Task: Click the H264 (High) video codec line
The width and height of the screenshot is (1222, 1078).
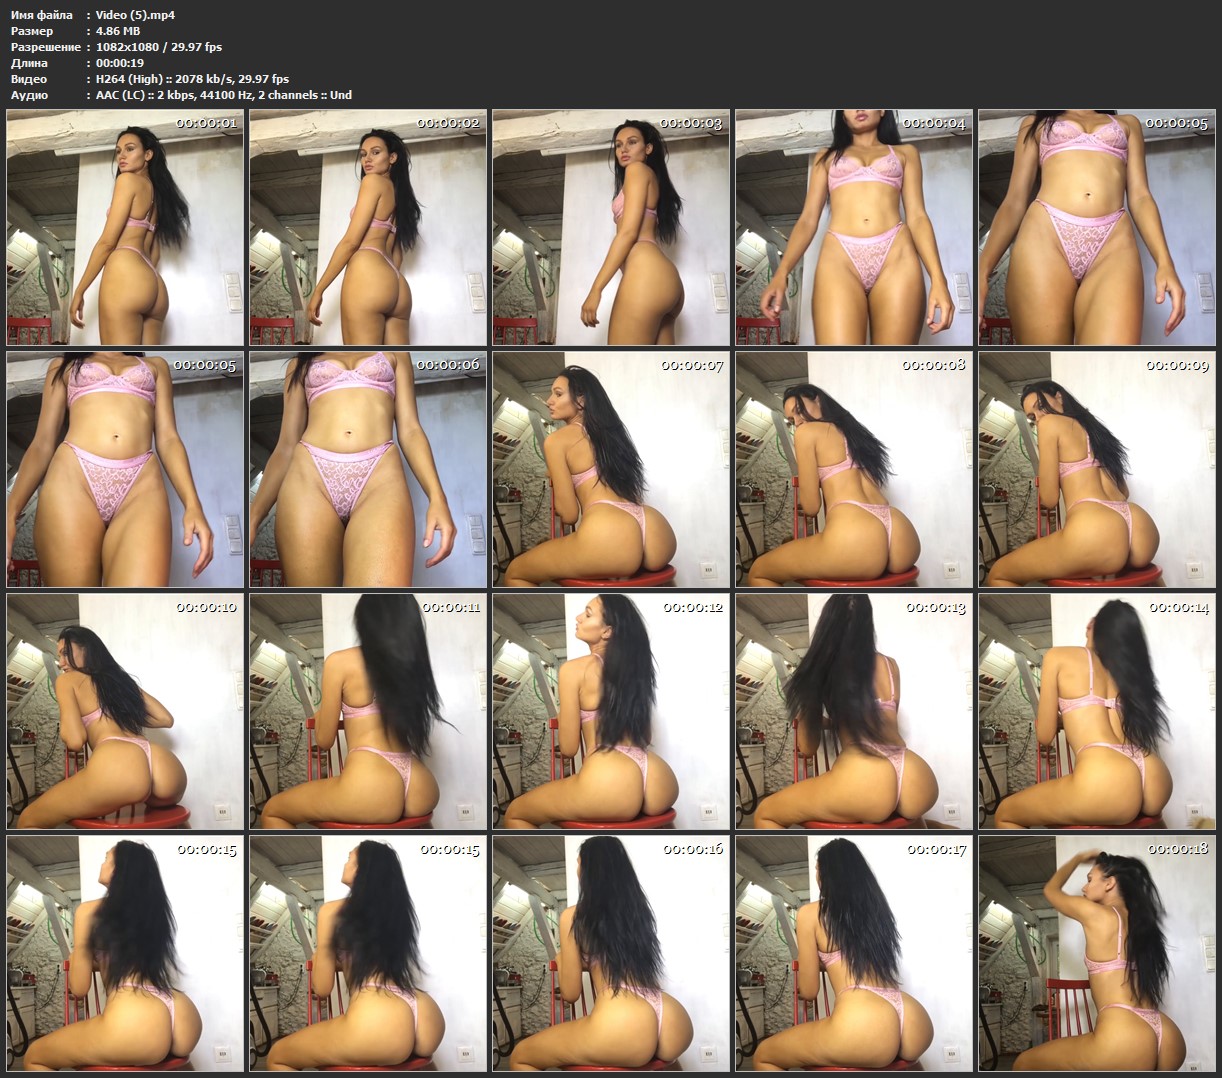Action: [x=192, y=79]
